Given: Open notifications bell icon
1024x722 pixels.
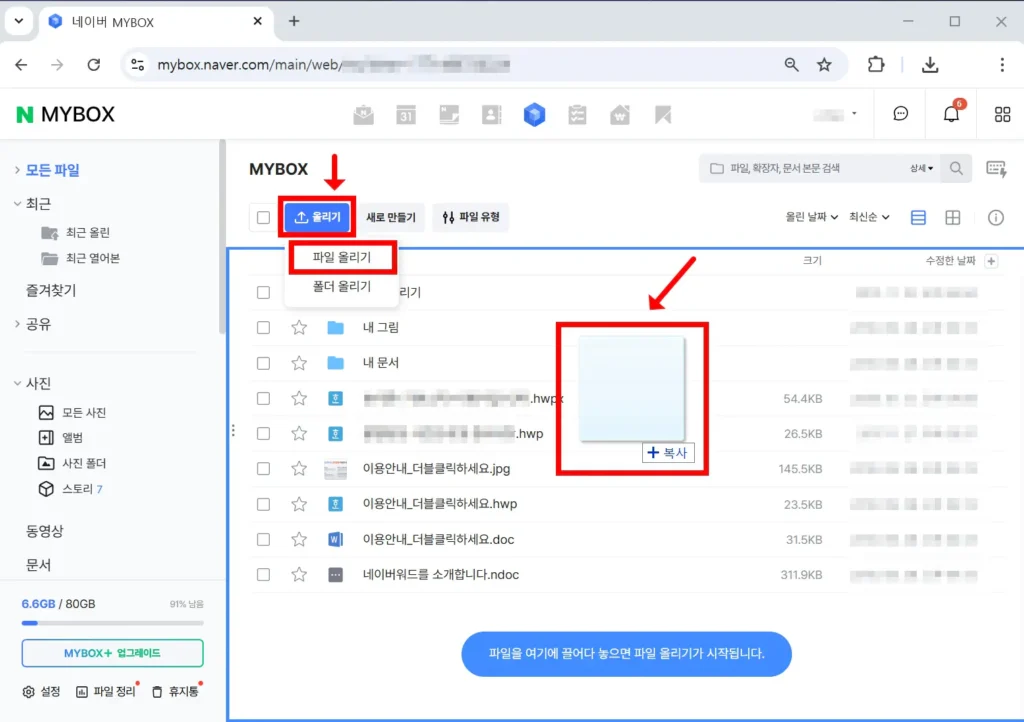Looking at the screenshot, I should [x=952, y=114].
